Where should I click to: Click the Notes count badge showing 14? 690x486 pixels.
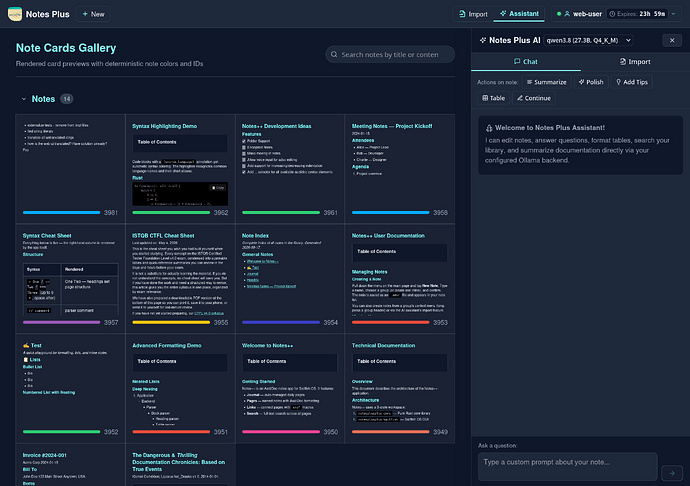[66, 99]
